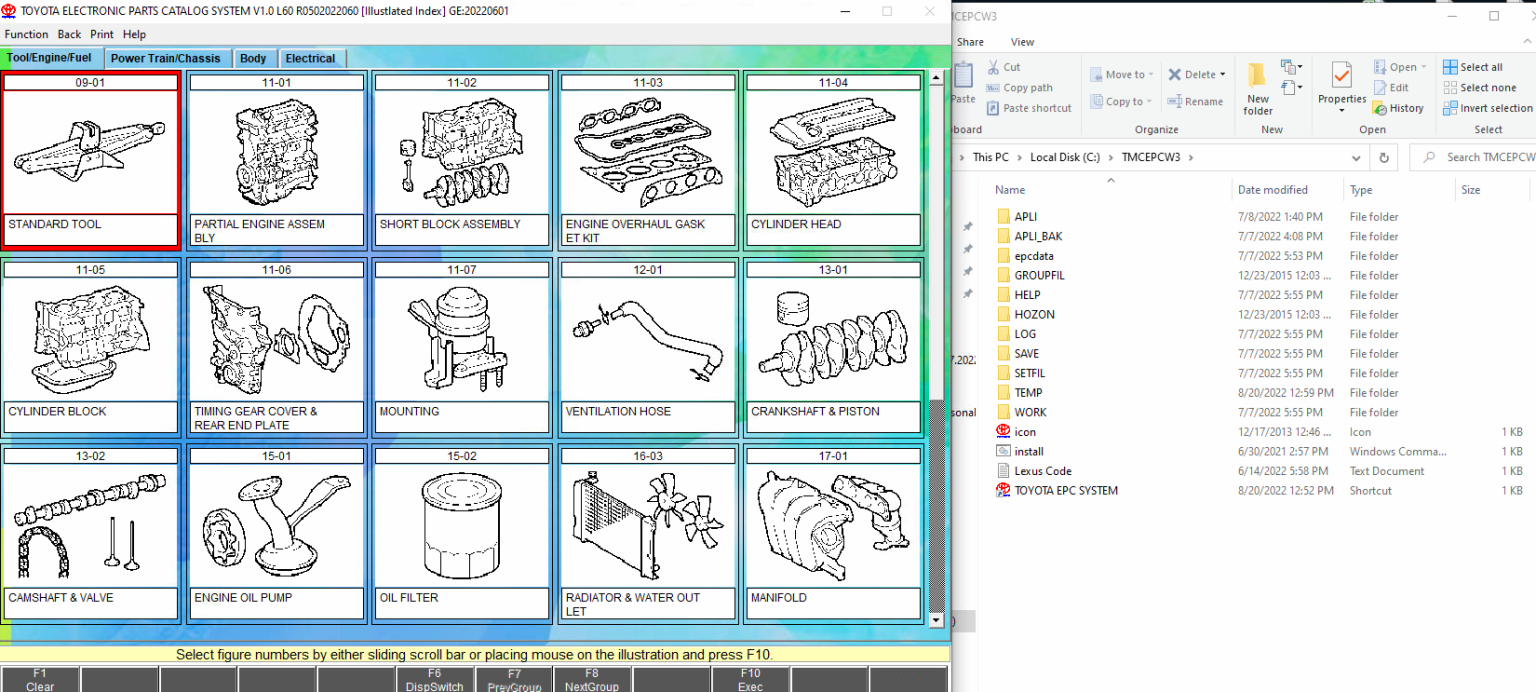Click the catalog scrollbar down arrow
This screenshot has width=1536, height=692.
coord(937,620)
